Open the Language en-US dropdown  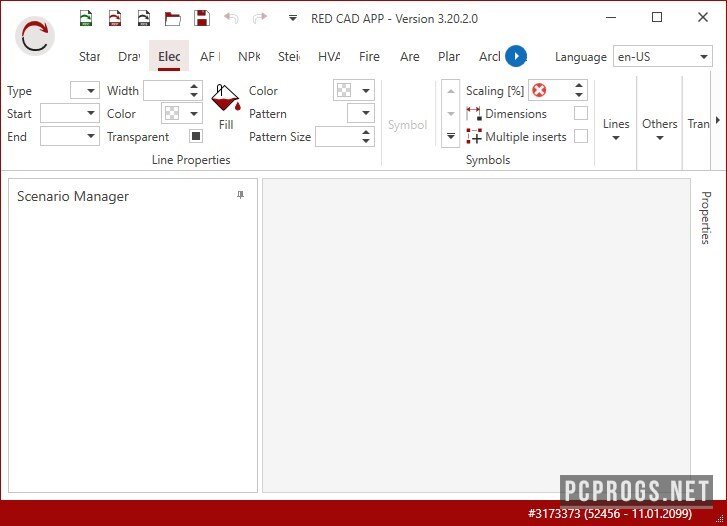663,57
